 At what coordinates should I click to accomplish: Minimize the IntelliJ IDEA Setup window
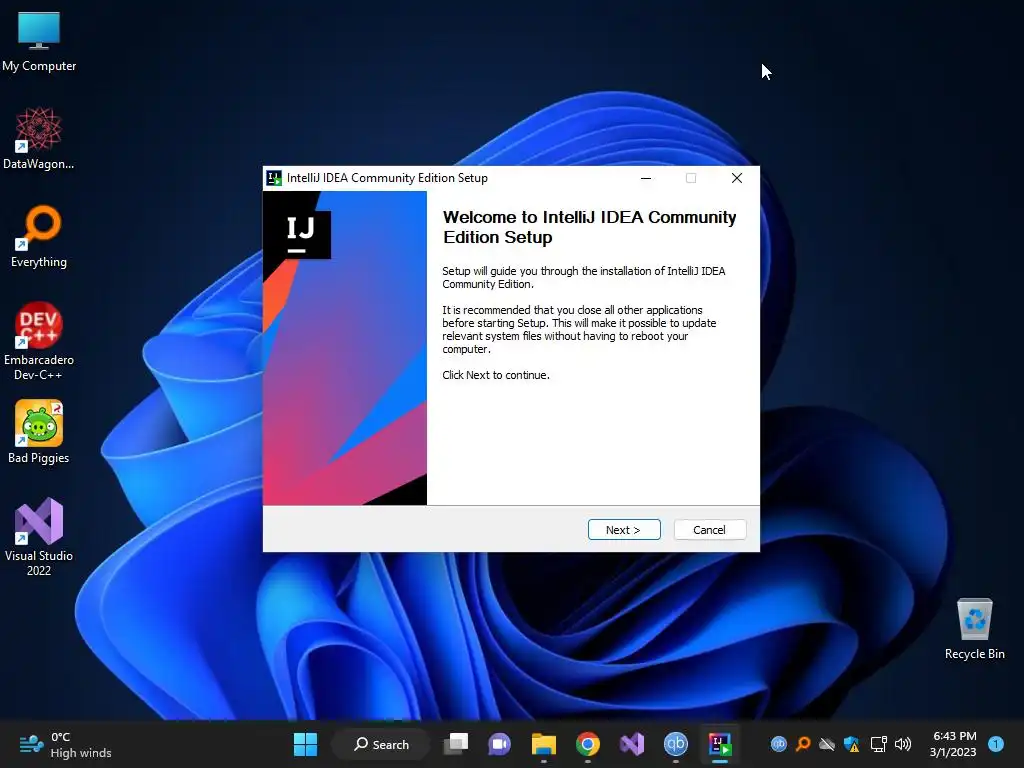tap(646, 178)
